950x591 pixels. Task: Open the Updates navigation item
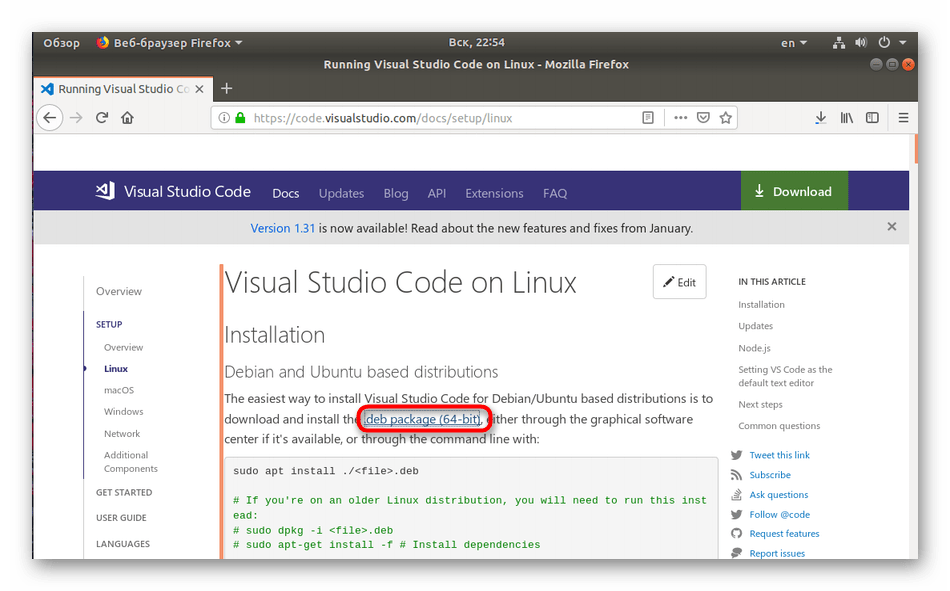tap(341, 193)
